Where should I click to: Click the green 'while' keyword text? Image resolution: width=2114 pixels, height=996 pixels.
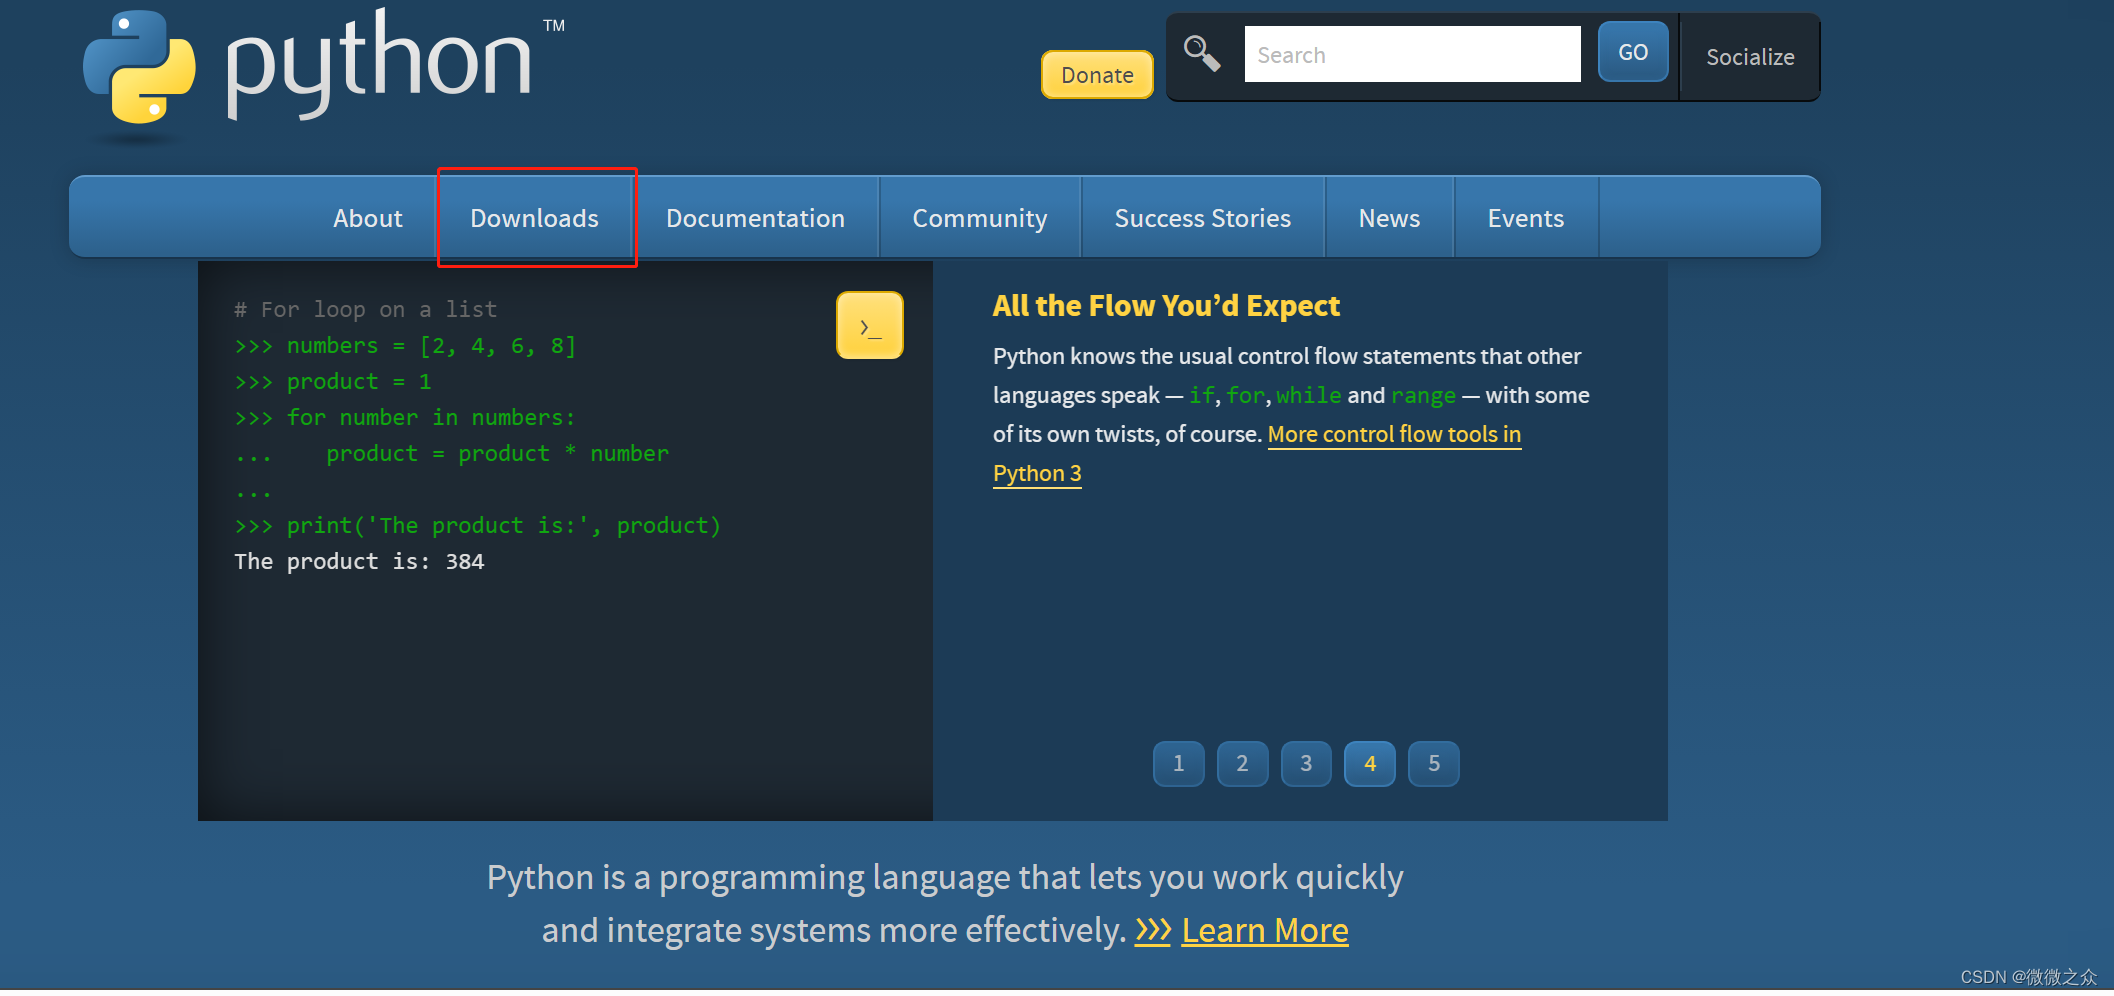1309,396
